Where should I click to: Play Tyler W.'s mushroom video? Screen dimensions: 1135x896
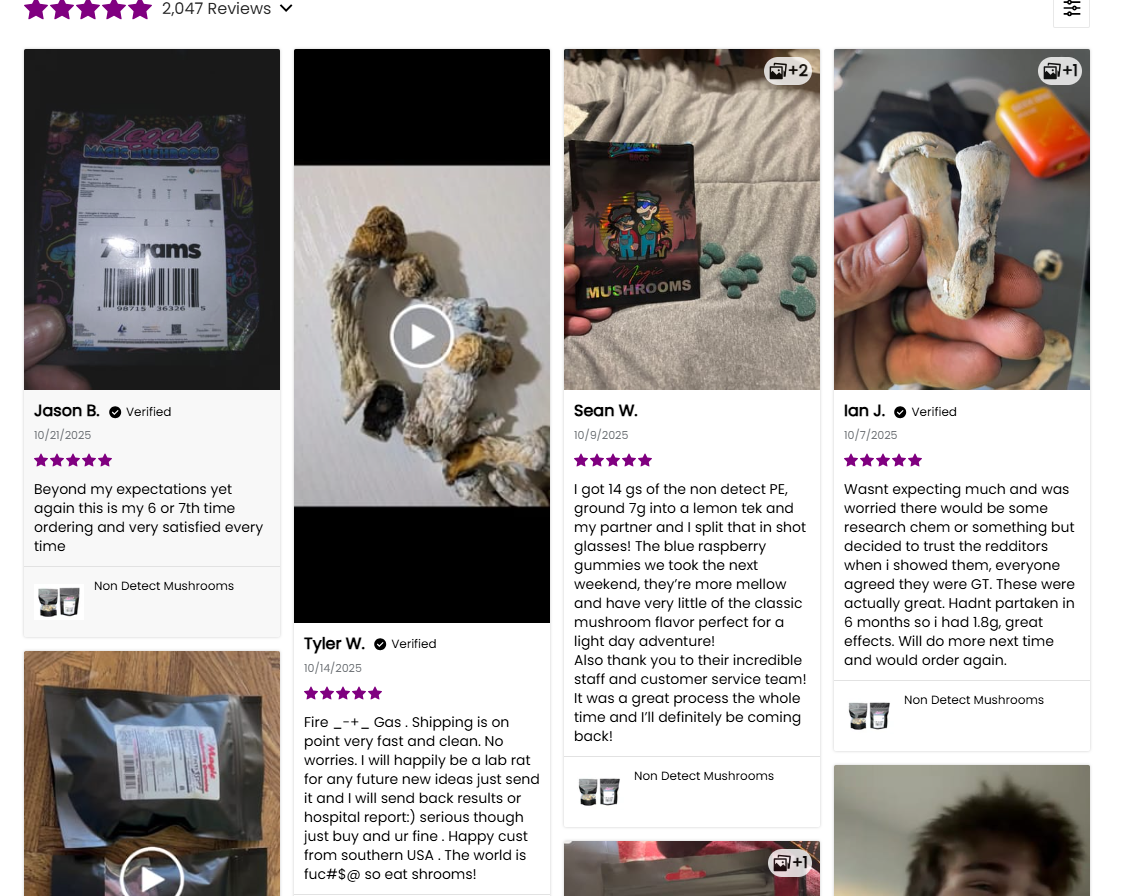422,336
